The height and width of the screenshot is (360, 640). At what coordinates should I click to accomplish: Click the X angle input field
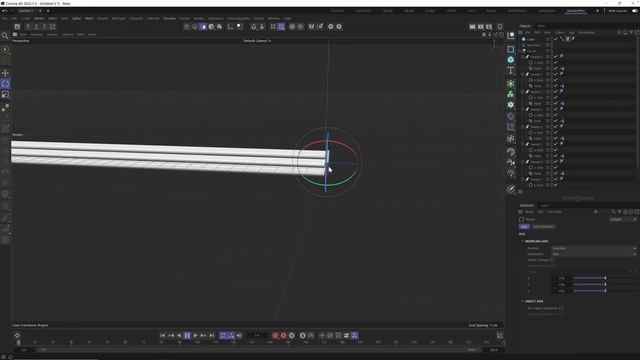(561, 278)
